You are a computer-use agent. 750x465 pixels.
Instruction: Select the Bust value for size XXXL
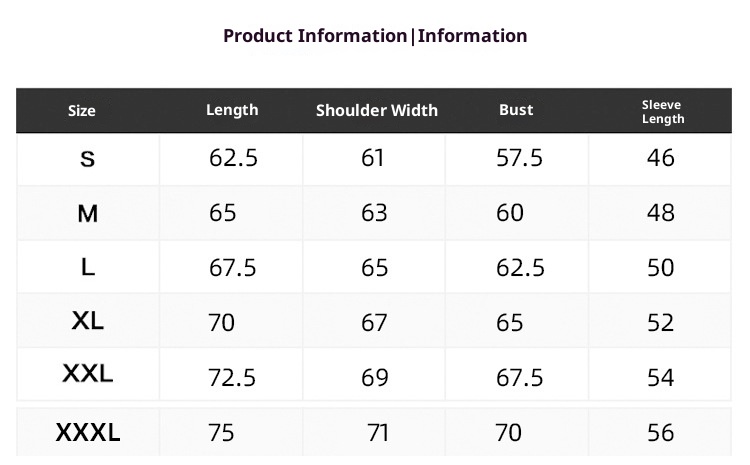tap(509, 433)
